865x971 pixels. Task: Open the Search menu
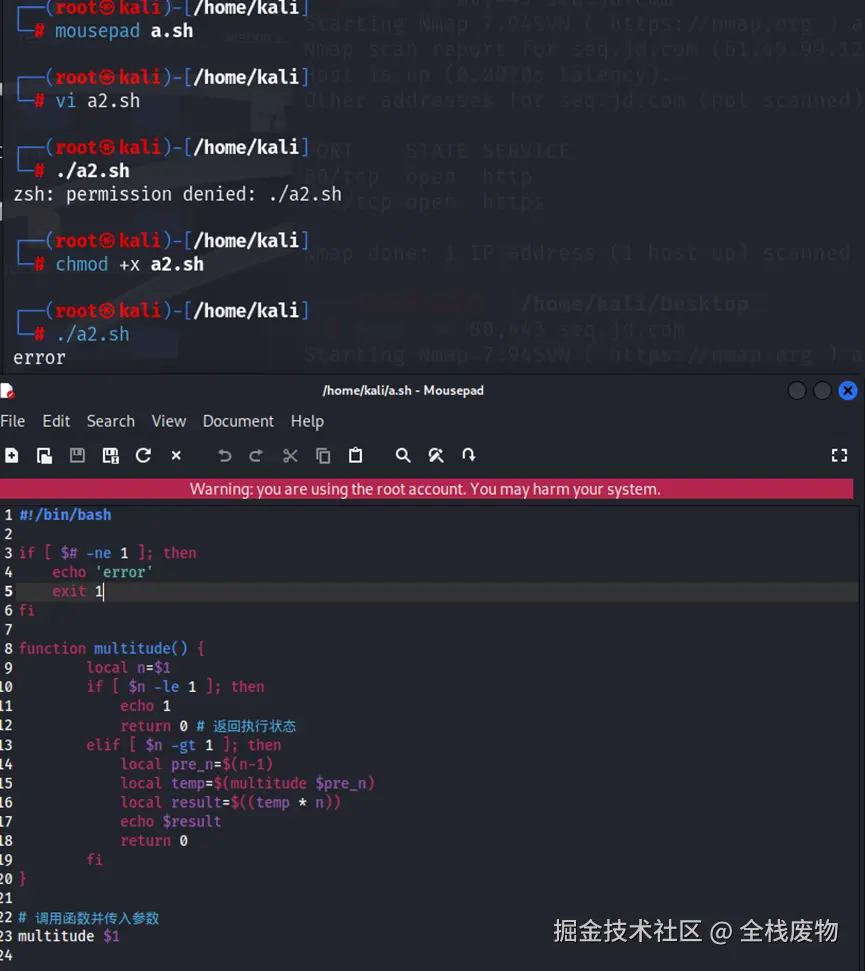tap(111, 421)
